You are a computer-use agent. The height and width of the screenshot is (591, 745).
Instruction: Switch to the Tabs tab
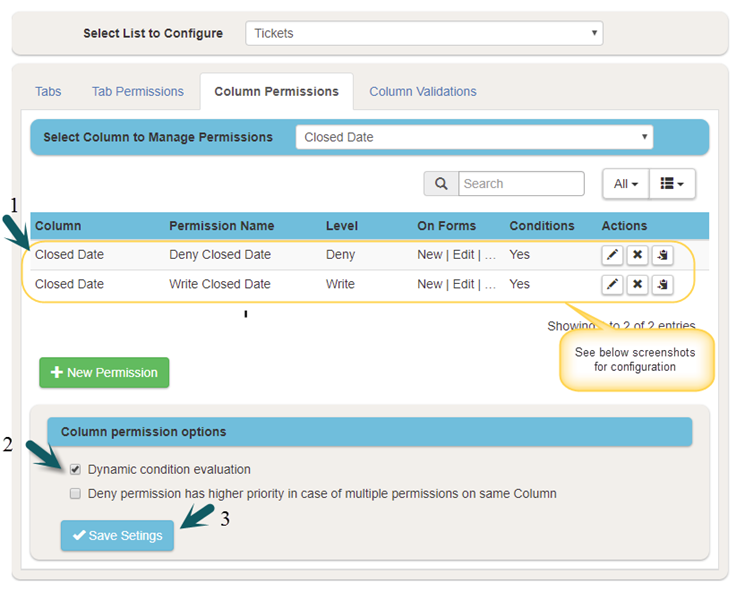coord(48,91)
